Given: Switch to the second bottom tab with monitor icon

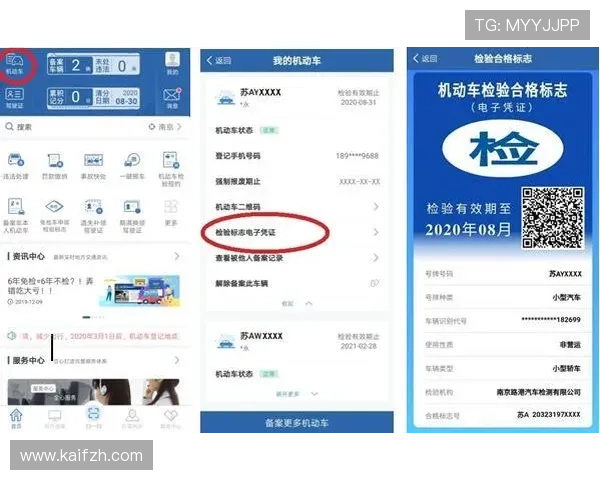Looking at the screenshot, I should click(54, 419).
